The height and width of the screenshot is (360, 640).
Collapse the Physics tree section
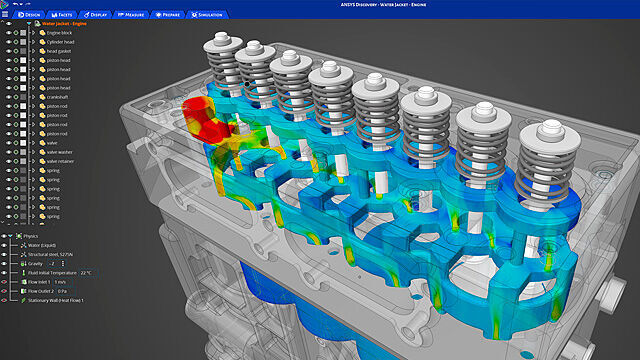tap(11, 236)
